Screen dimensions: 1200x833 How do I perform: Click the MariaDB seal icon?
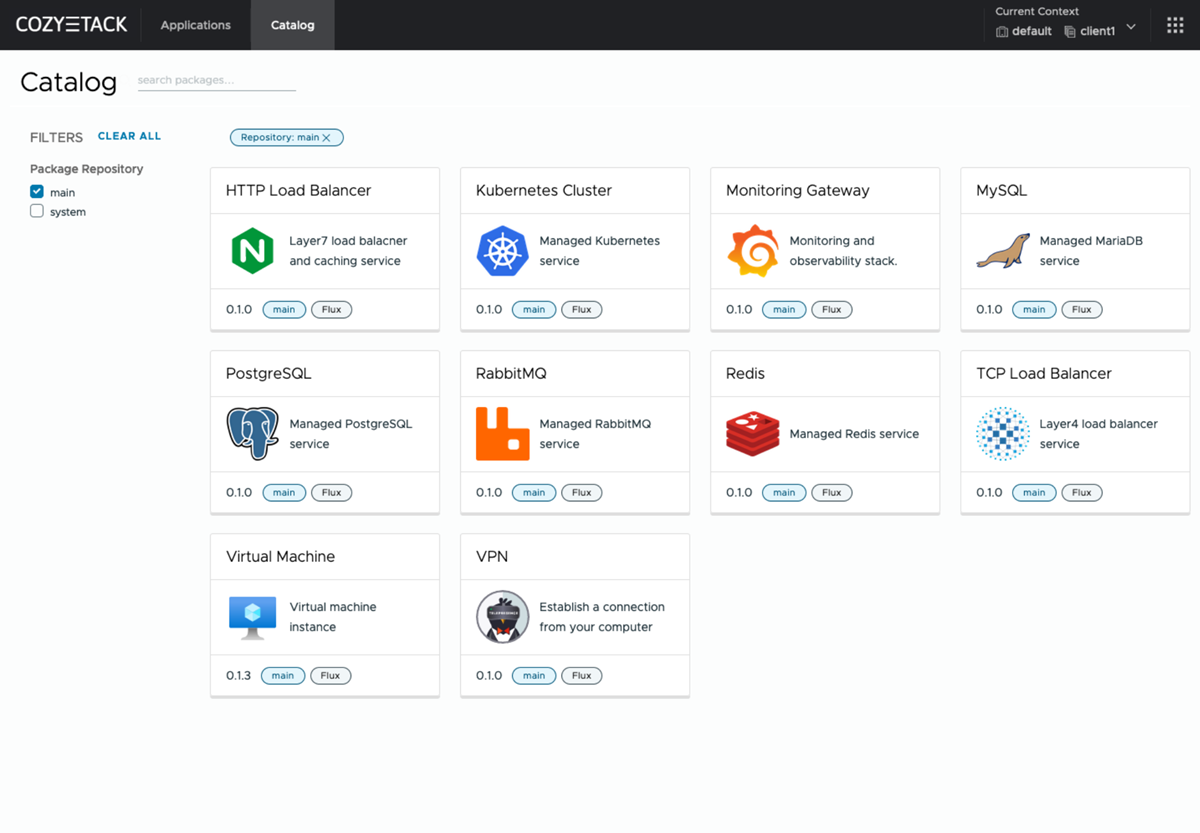pyautogui.click(x=1002, y=251)
